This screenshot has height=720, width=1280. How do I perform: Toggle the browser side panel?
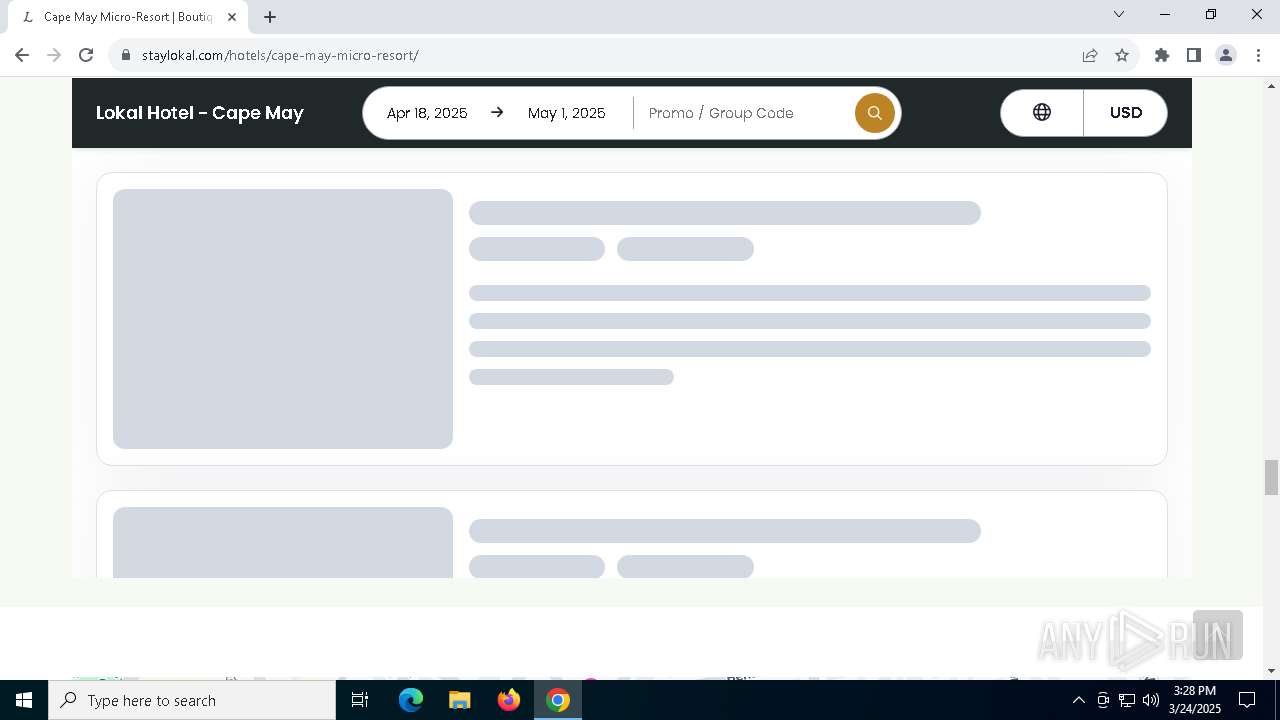(1194, 55)
